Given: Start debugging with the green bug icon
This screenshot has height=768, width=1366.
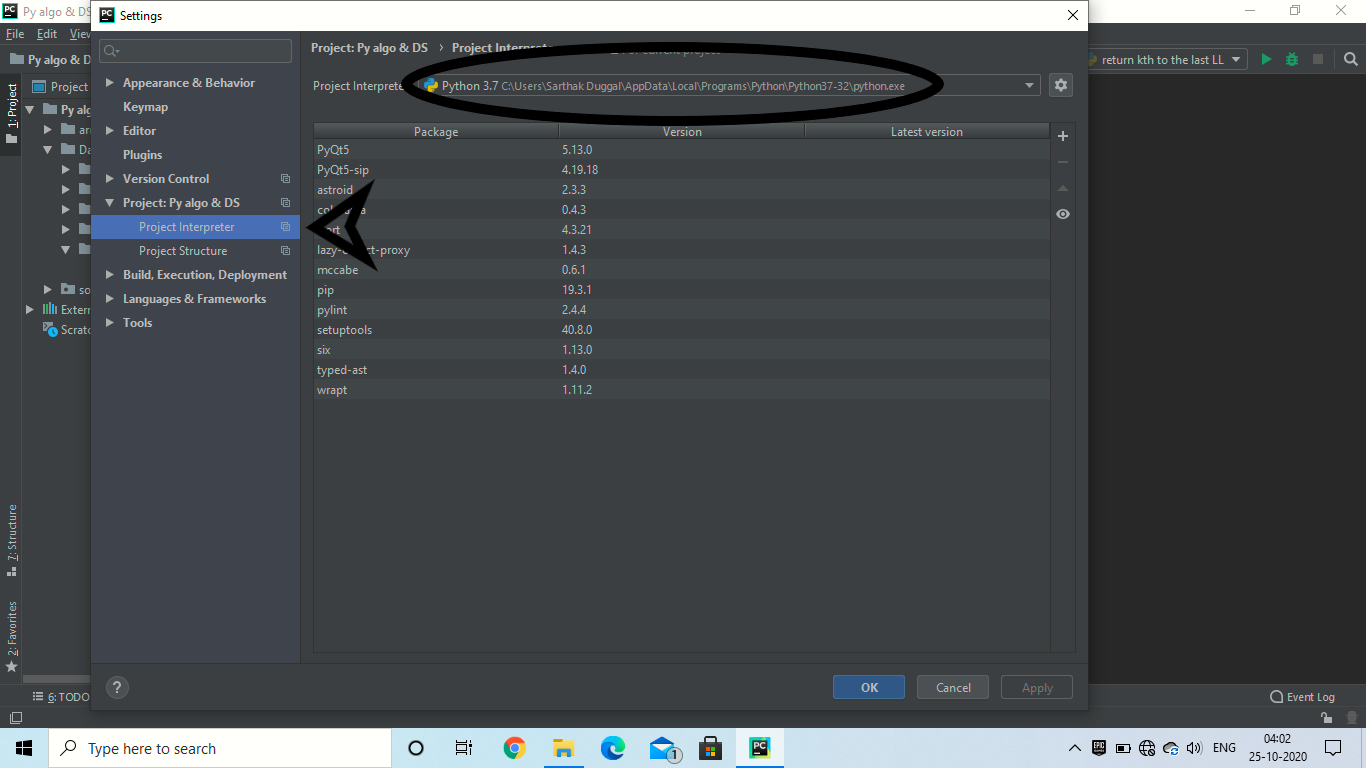Looking at the screenshot, I should 1292,60.
